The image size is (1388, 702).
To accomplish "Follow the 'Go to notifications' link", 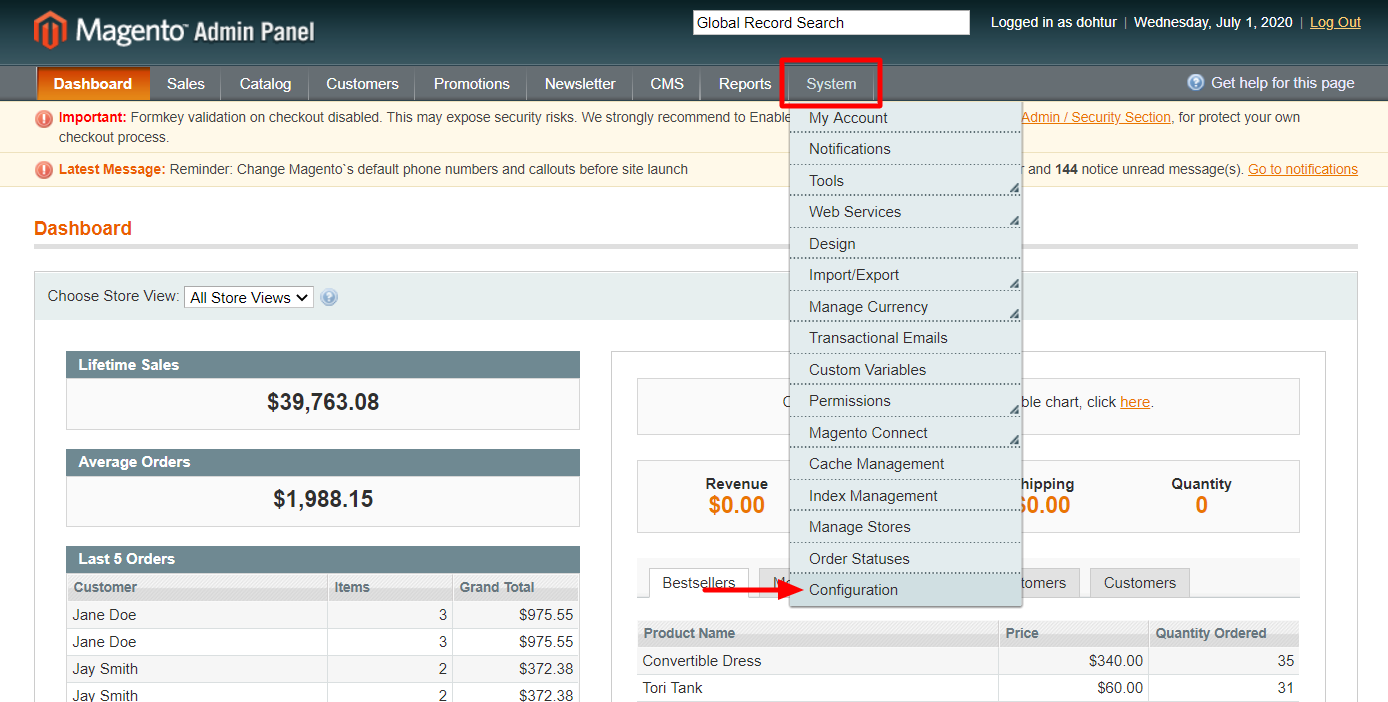I will coord(1303,169).
